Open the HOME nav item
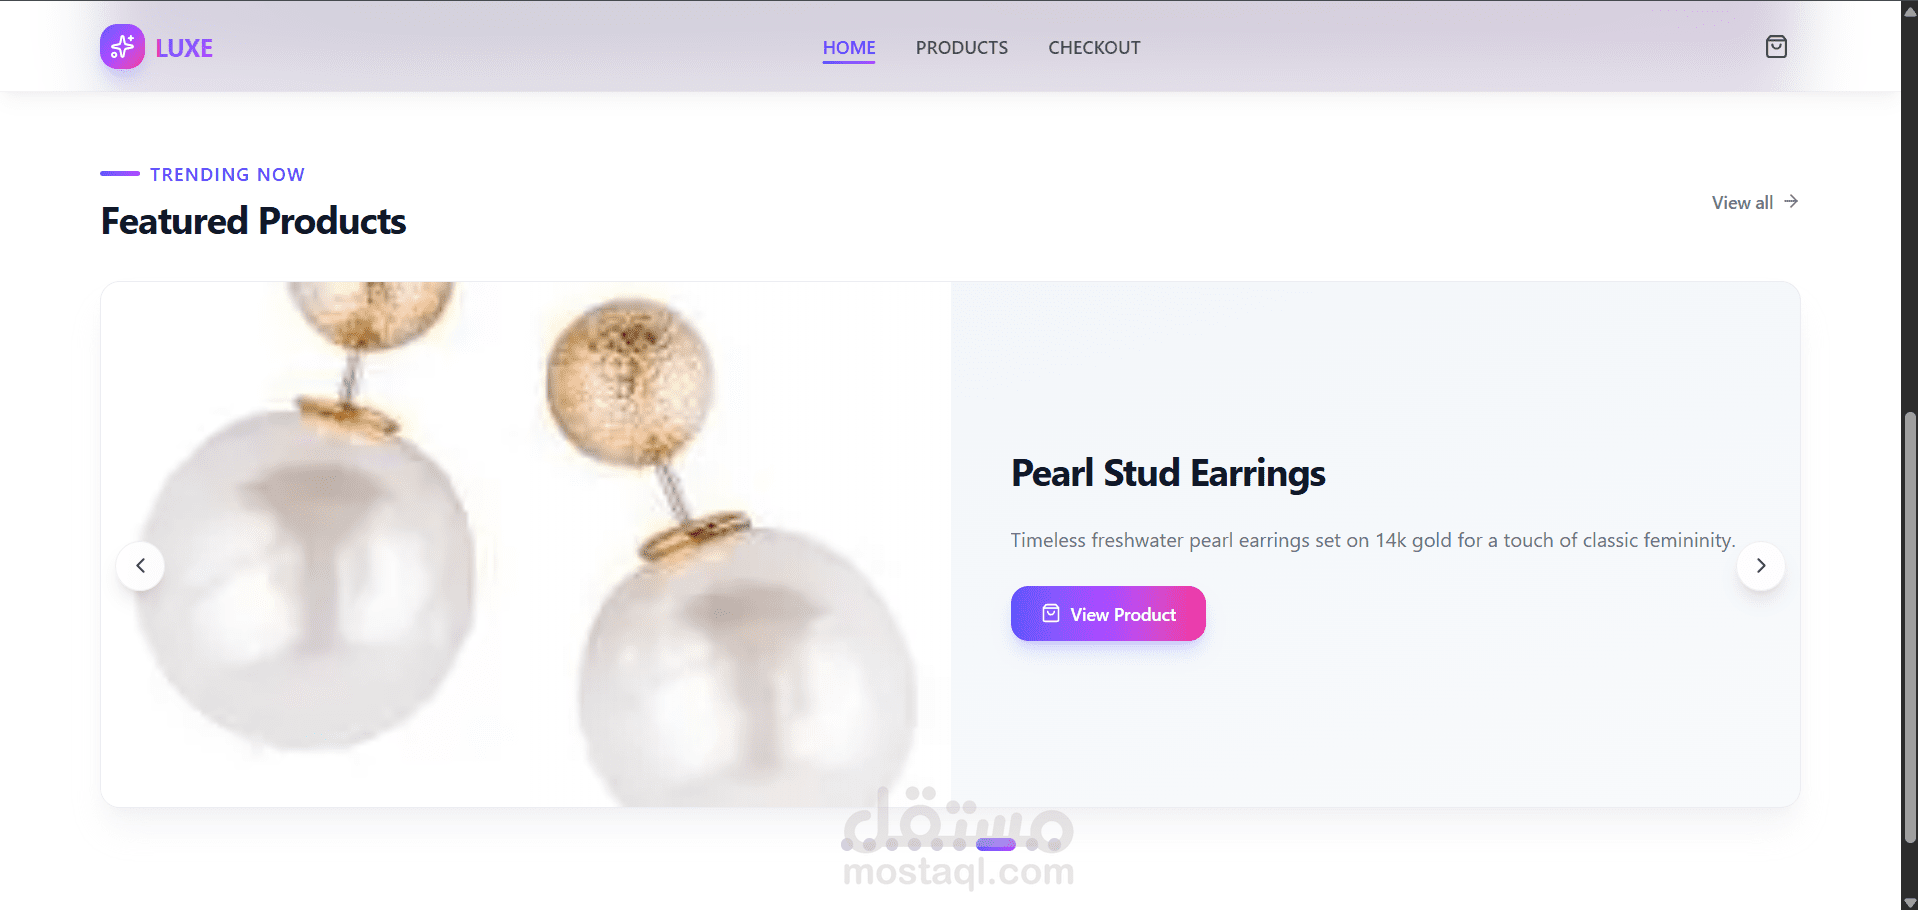This screenshot has height=910, width=1918. (x=849, y=48)
